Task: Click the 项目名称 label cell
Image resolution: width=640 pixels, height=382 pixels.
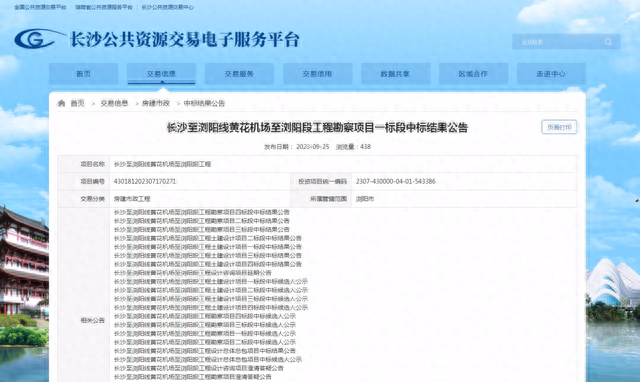Action: [x=84, y=164]
